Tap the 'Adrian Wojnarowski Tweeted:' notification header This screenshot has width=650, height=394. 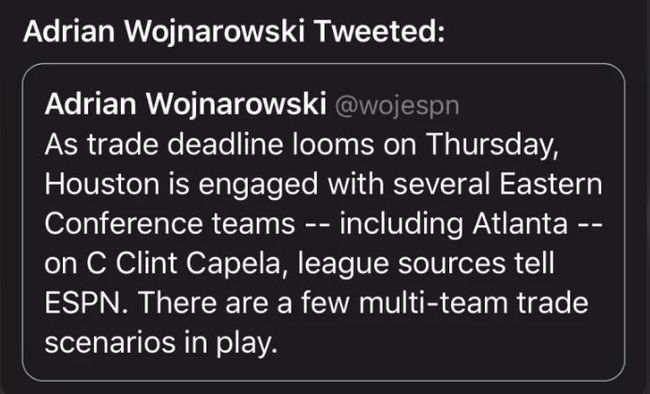[x=234, y=32]
